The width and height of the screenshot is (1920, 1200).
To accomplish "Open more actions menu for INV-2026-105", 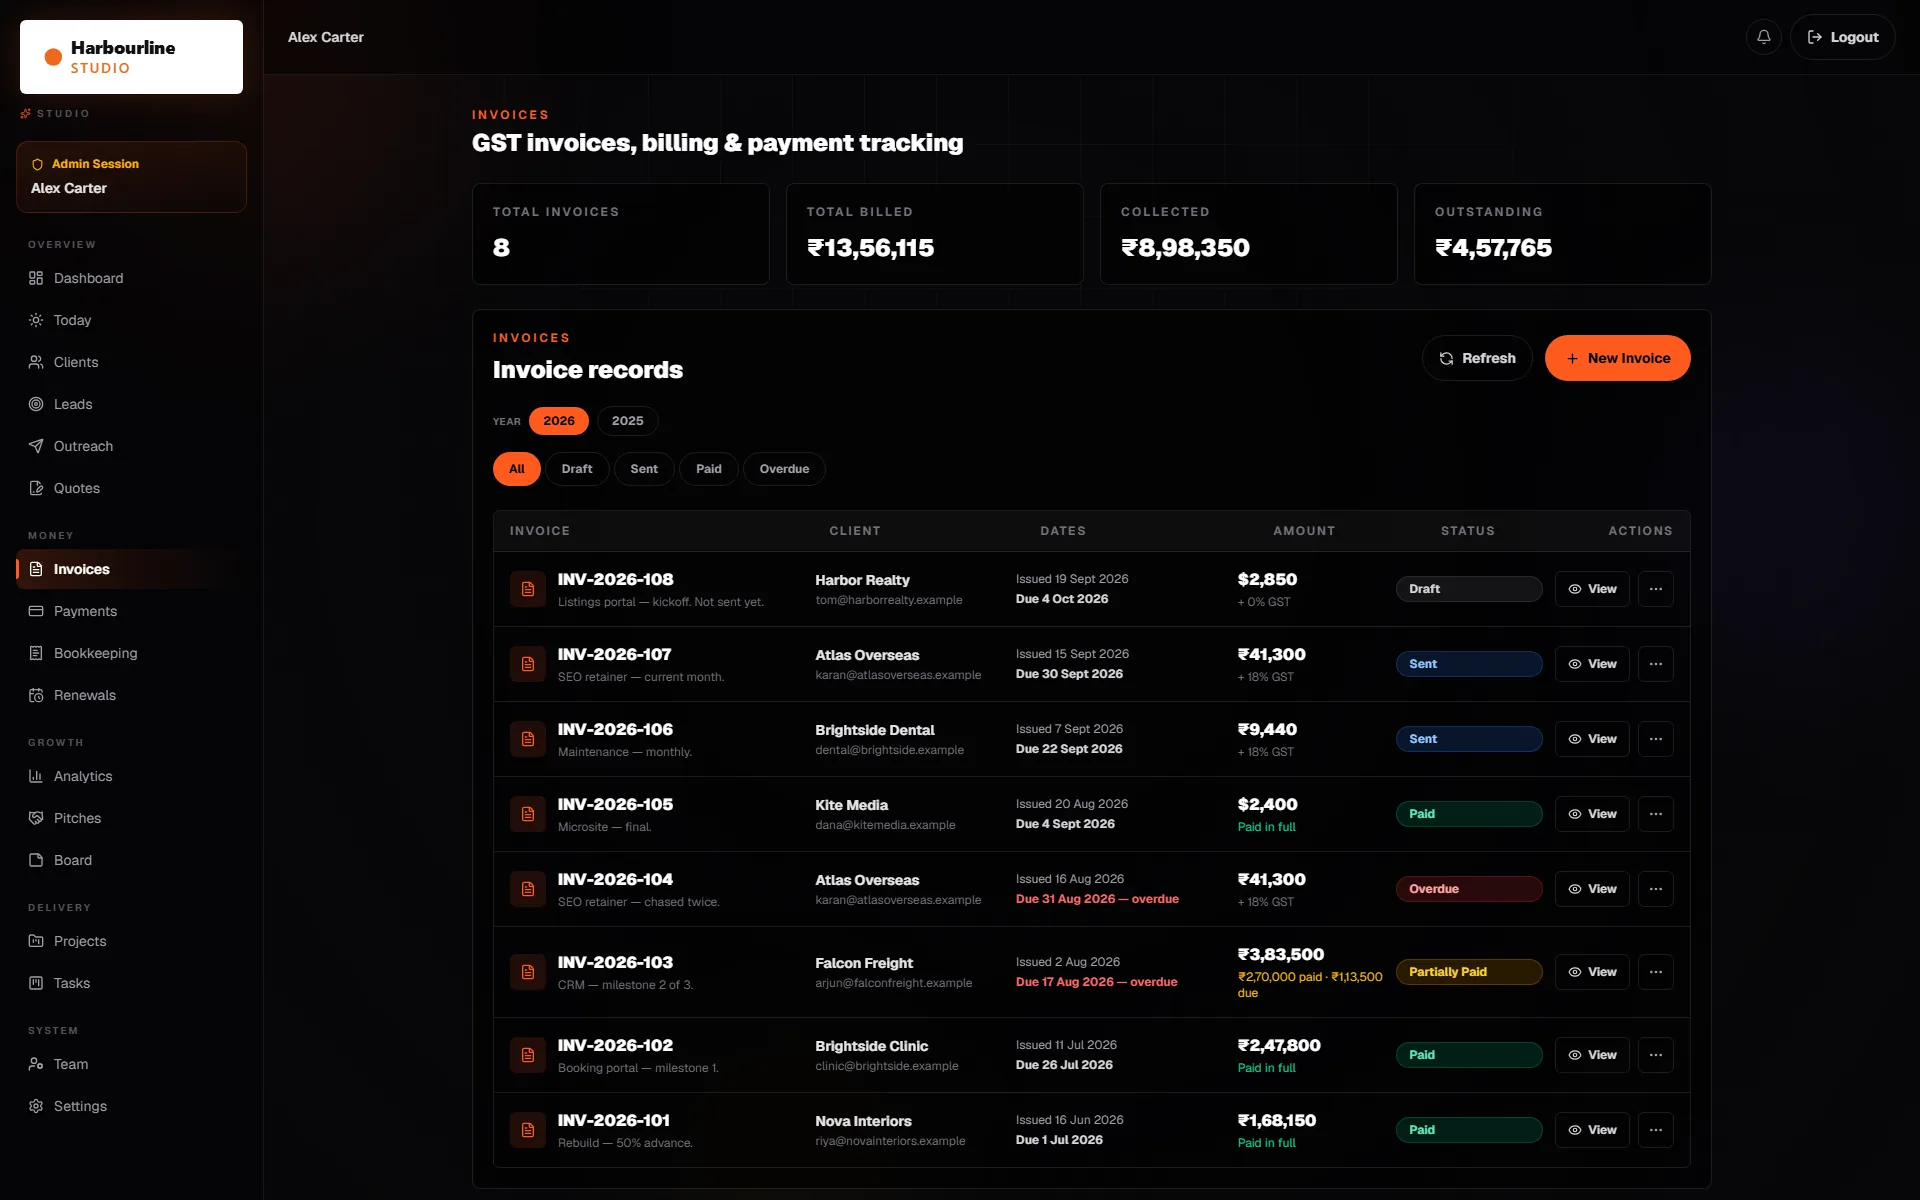I will (1656, 814).
